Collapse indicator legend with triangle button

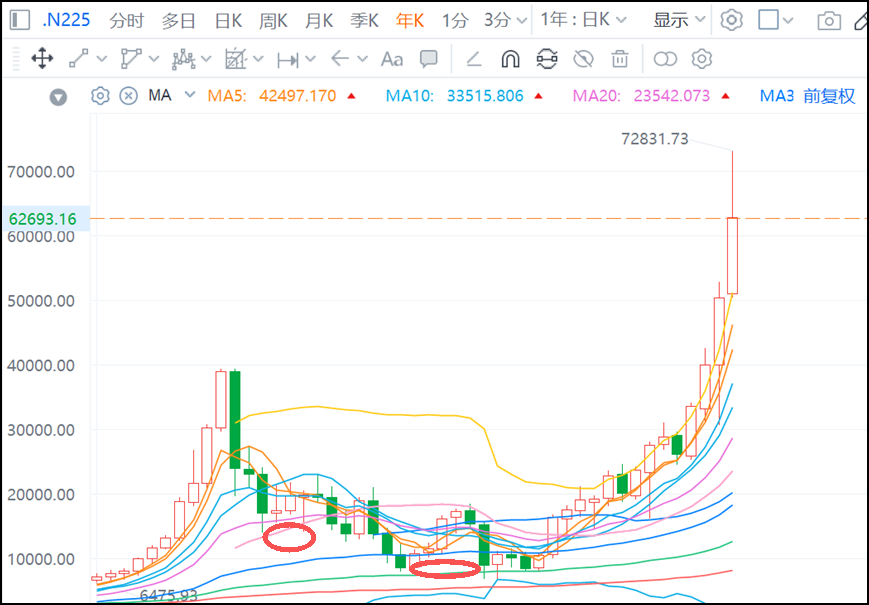coord(58,98)
